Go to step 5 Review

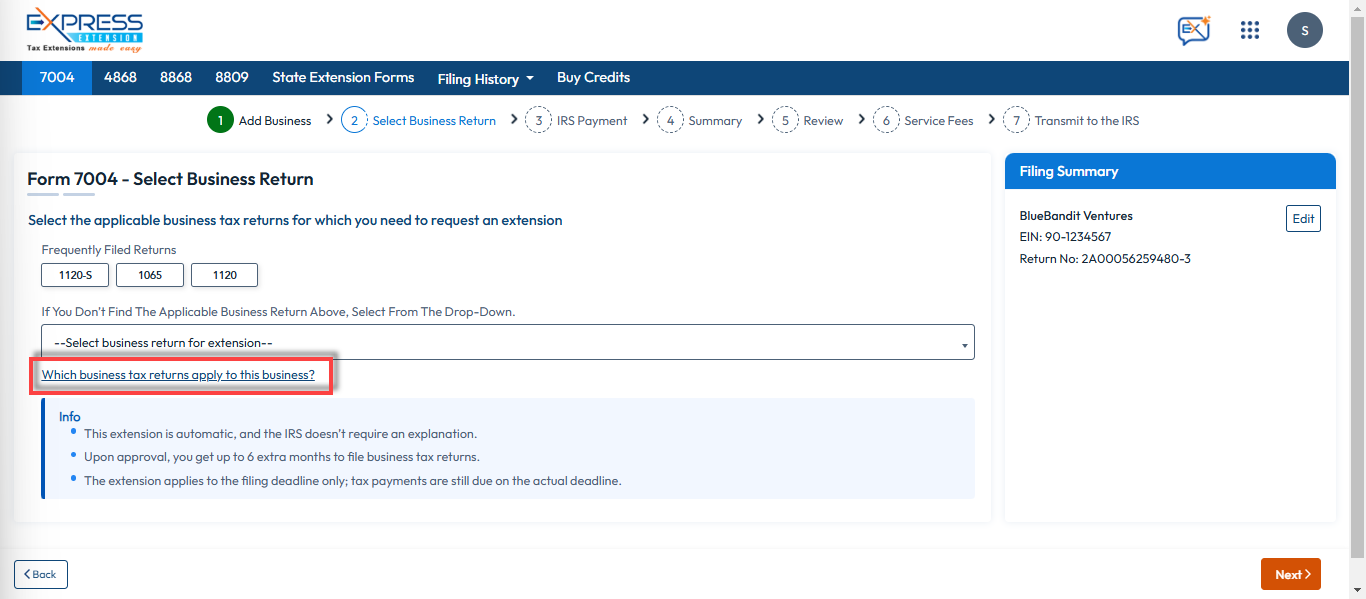(x=808, y=120)
